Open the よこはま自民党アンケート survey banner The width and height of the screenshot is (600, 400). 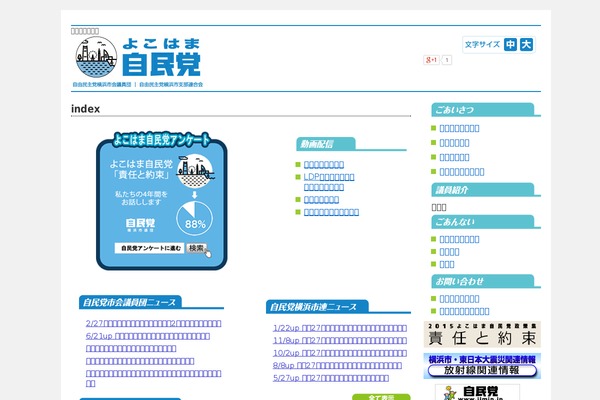[x=161, y=201]
